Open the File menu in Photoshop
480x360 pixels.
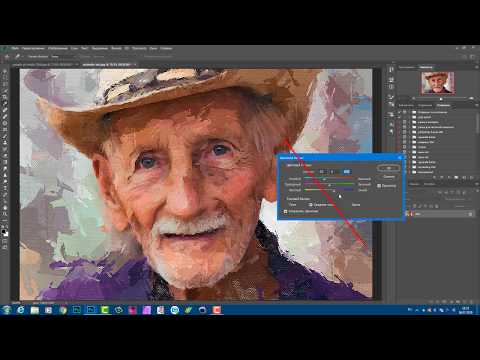click(15, 48)
